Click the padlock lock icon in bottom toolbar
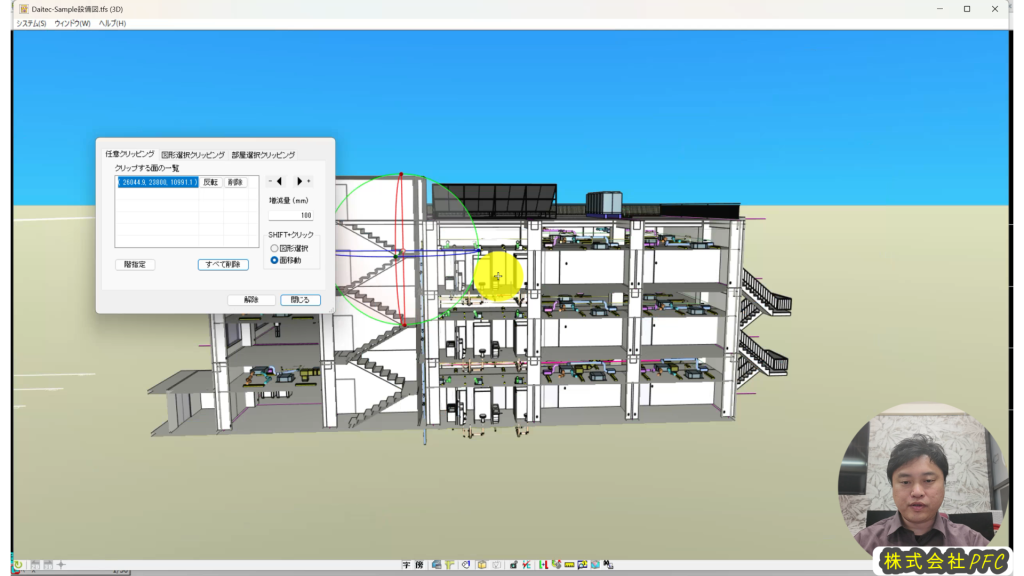Viewport: 1024px width, 576px height. click(512, 565)
